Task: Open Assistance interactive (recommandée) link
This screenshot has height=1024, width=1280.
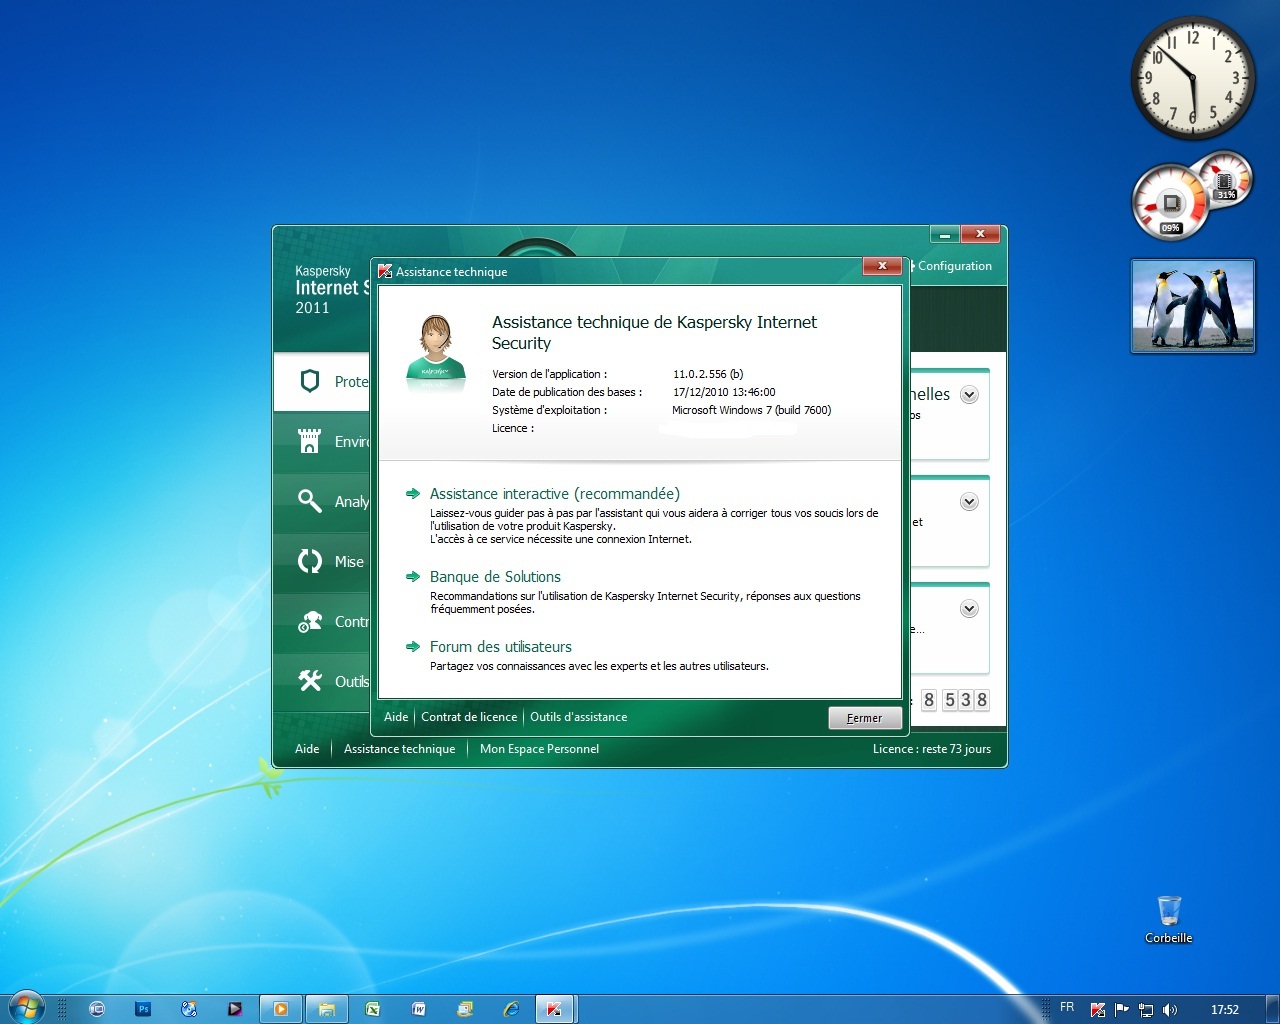Action: click(555, 494)
